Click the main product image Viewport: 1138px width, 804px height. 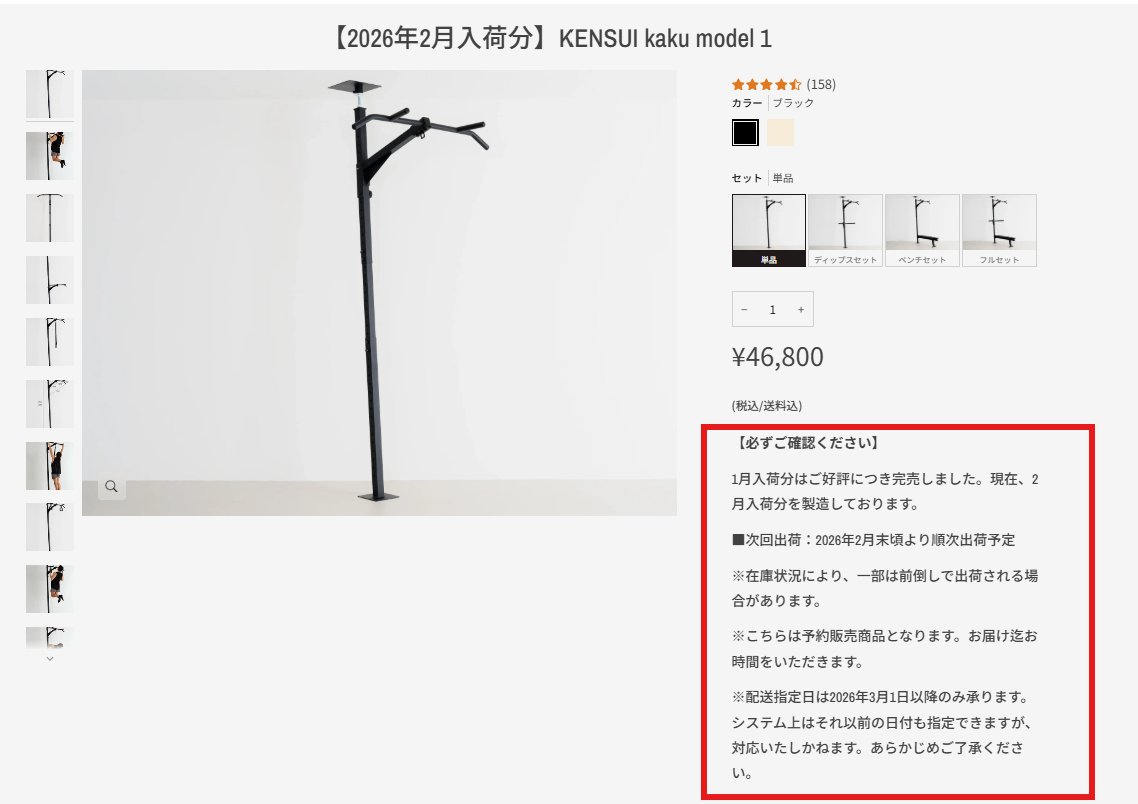(379, 292)
